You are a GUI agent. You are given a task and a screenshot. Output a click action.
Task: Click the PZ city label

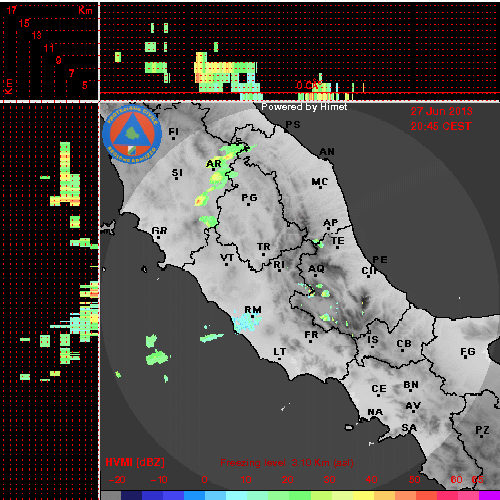[482, 430]
